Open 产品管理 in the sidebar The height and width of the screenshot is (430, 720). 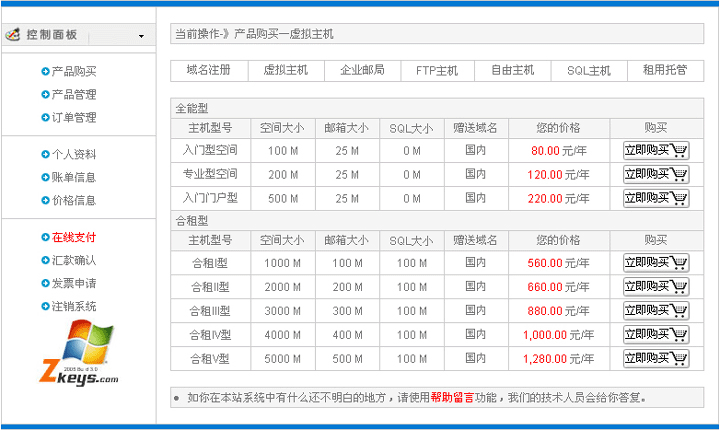coord(74,95)
